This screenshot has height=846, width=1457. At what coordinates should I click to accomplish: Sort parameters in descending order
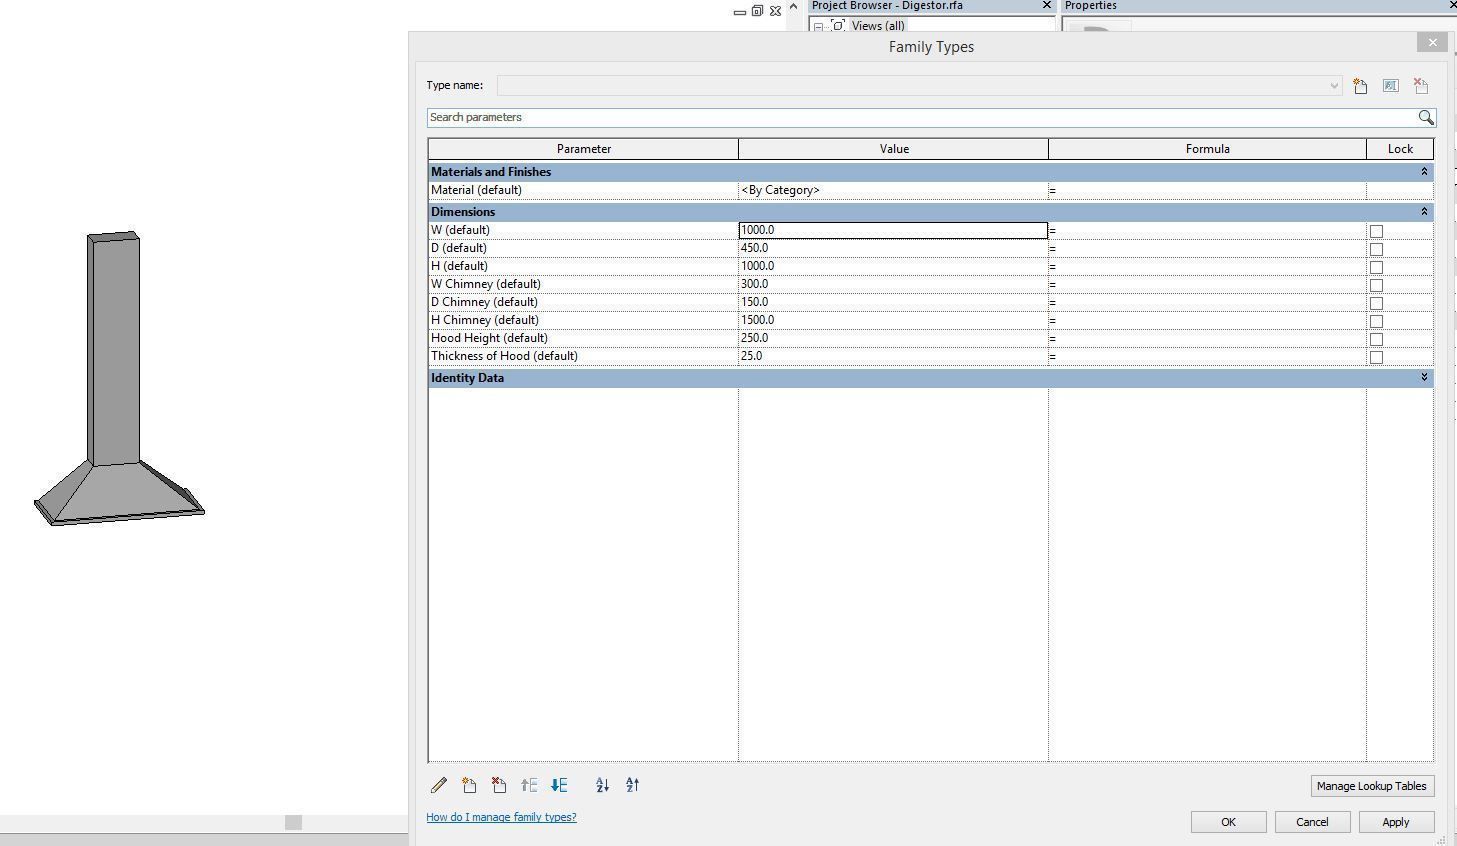coord(632,786)
